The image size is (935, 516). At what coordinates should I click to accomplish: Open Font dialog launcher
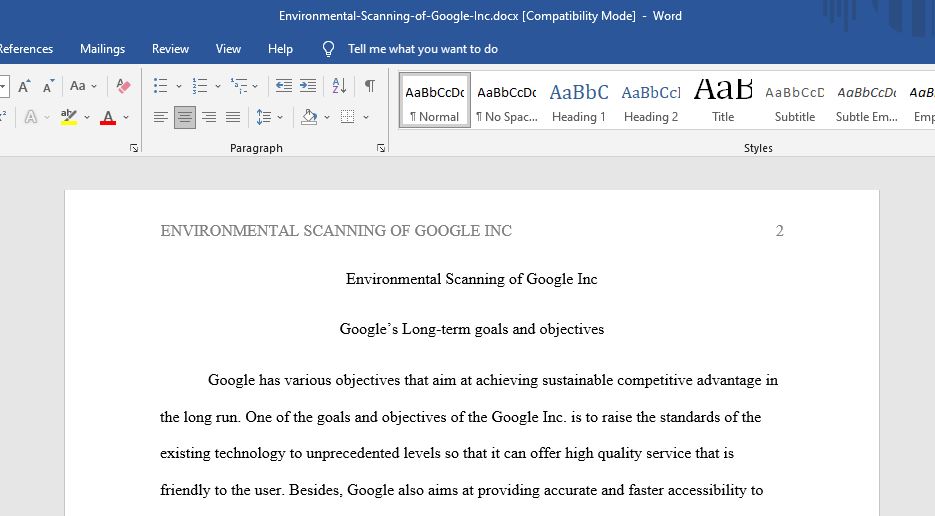134,148
